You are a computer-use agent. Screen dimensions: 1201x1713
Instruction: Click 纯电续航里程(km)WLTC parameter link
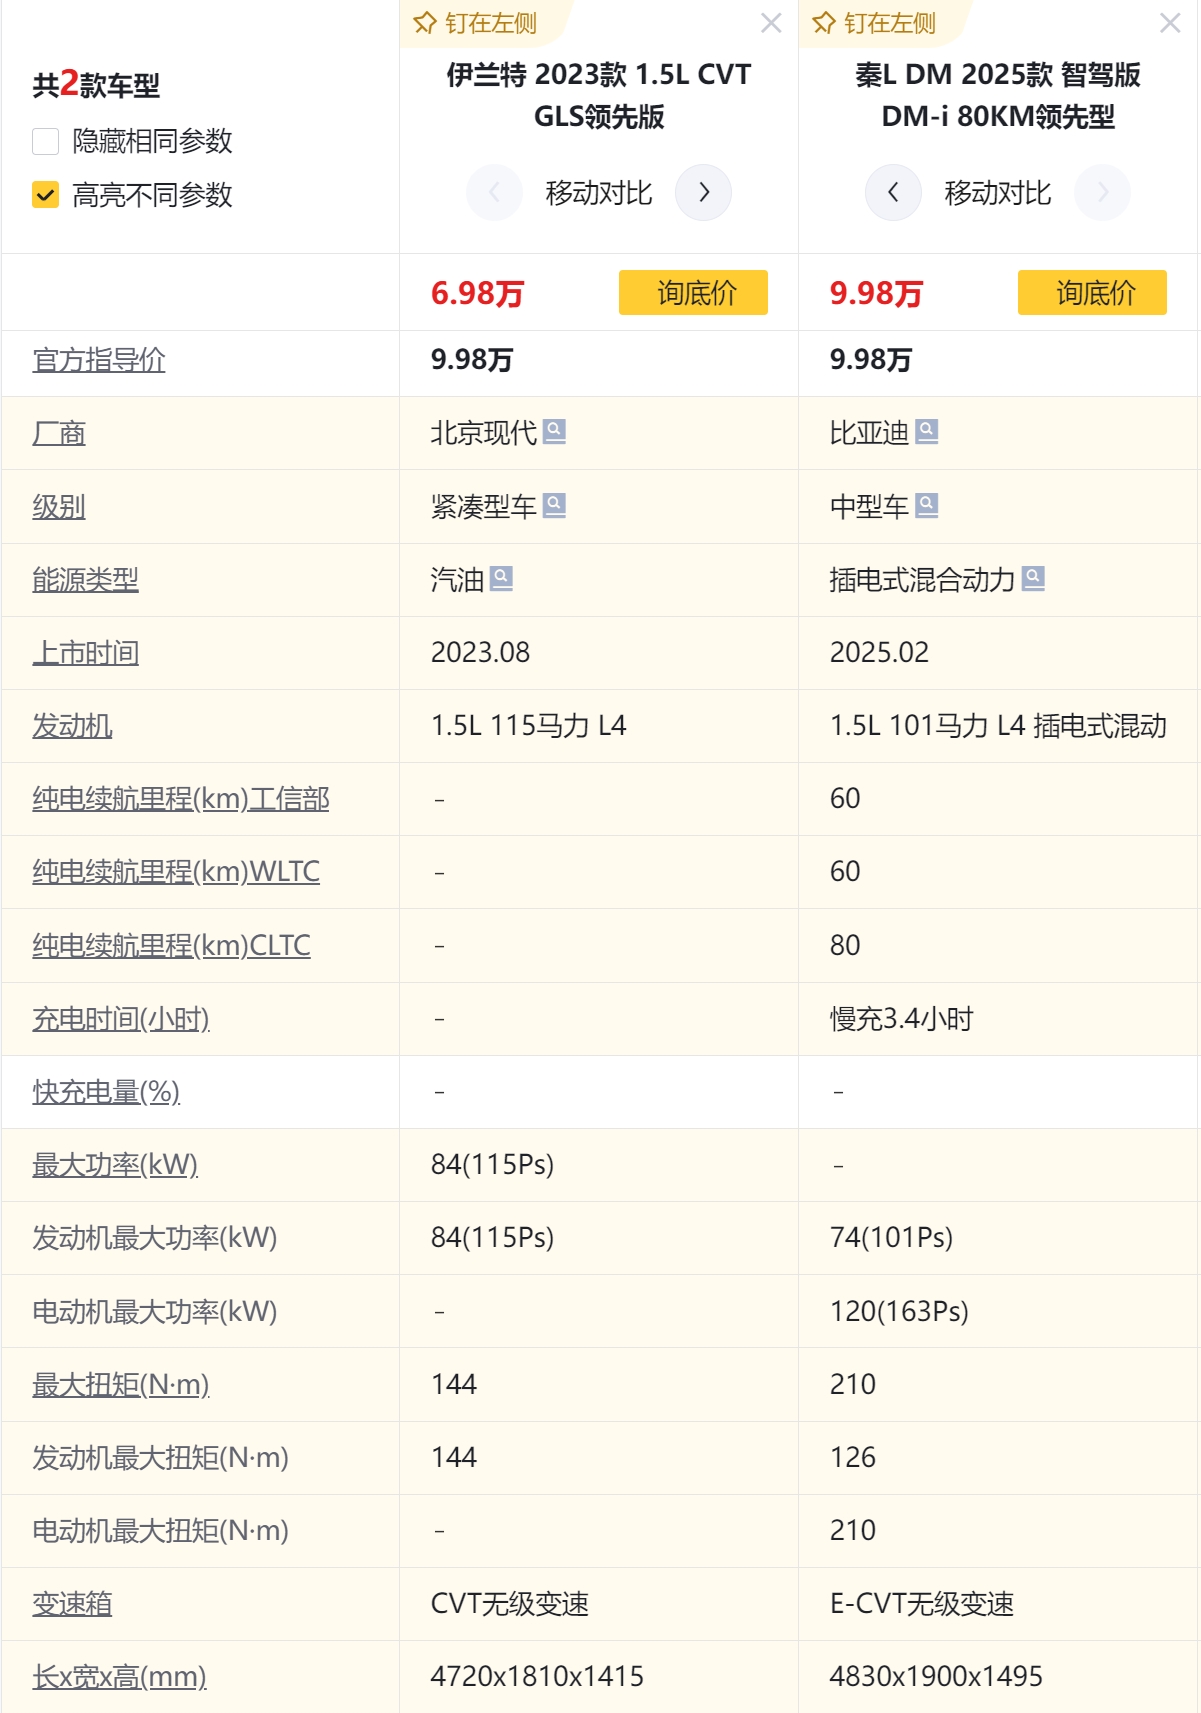(x=176, y=872)
